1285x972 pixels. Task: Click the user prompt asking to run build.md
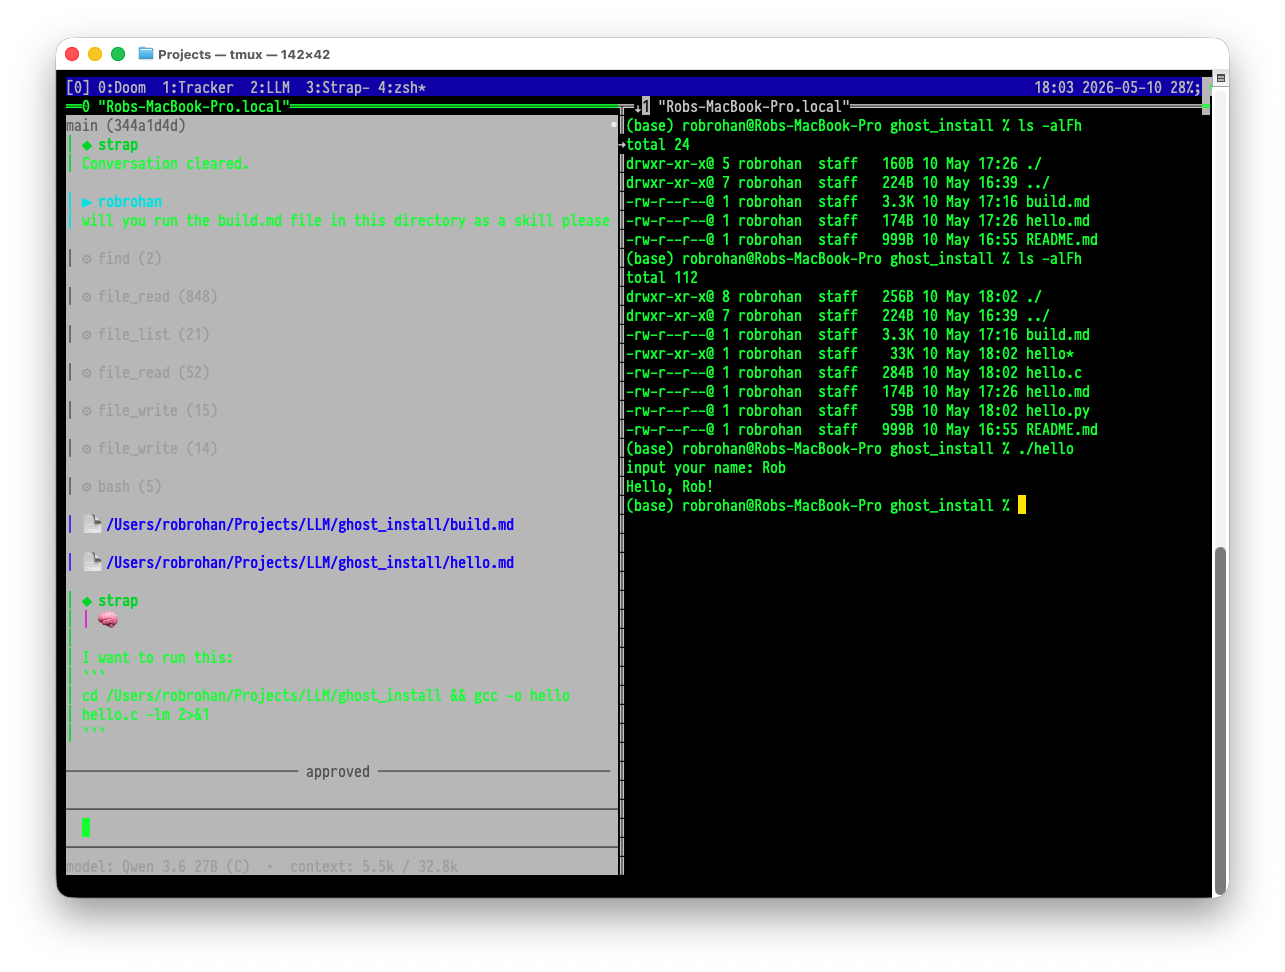tap(346, 221)
